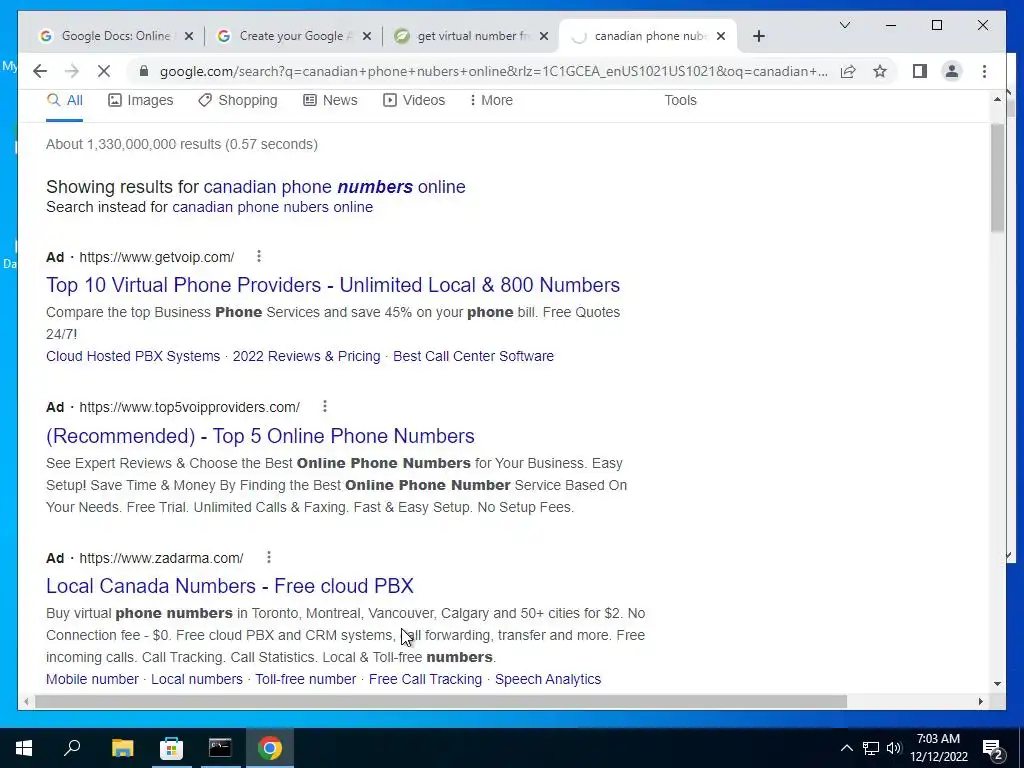Open Best Call Center Software sitelink
This screenshot has height=768, width=1024.
point(473,356)
